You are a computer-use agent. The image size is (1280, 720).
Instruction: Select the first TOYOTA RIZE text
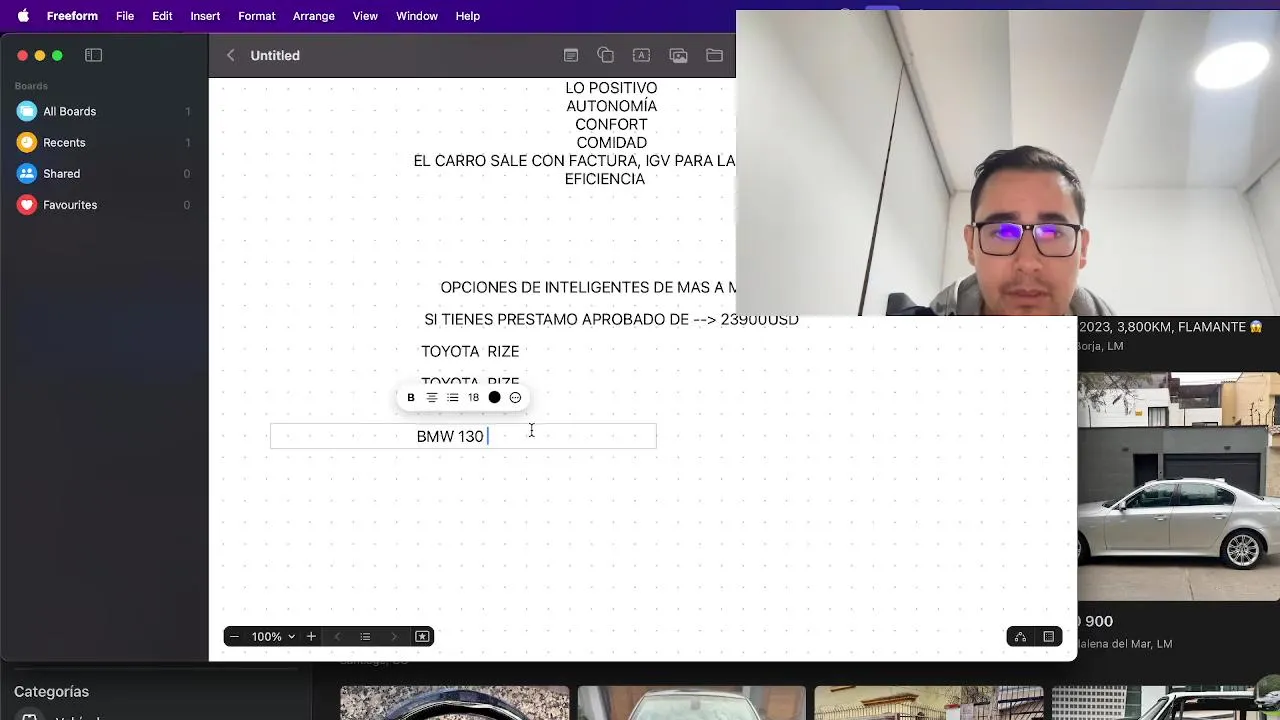470,352
